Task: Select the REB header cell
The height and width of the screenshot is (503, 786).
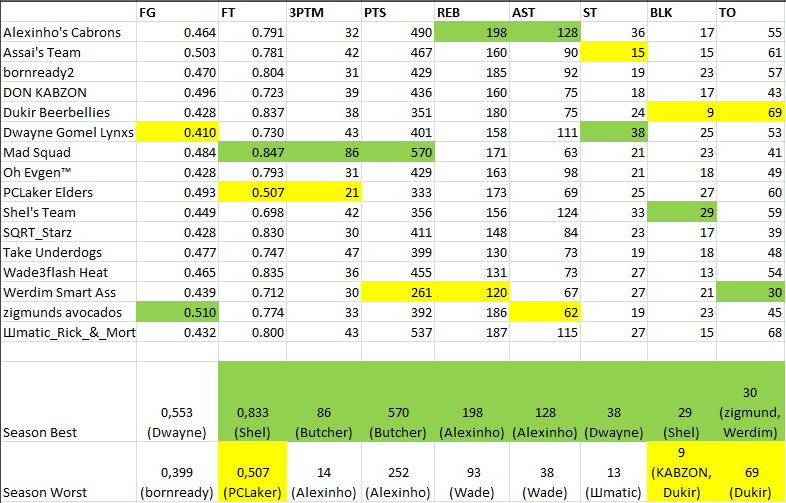Action: (472, 12)
